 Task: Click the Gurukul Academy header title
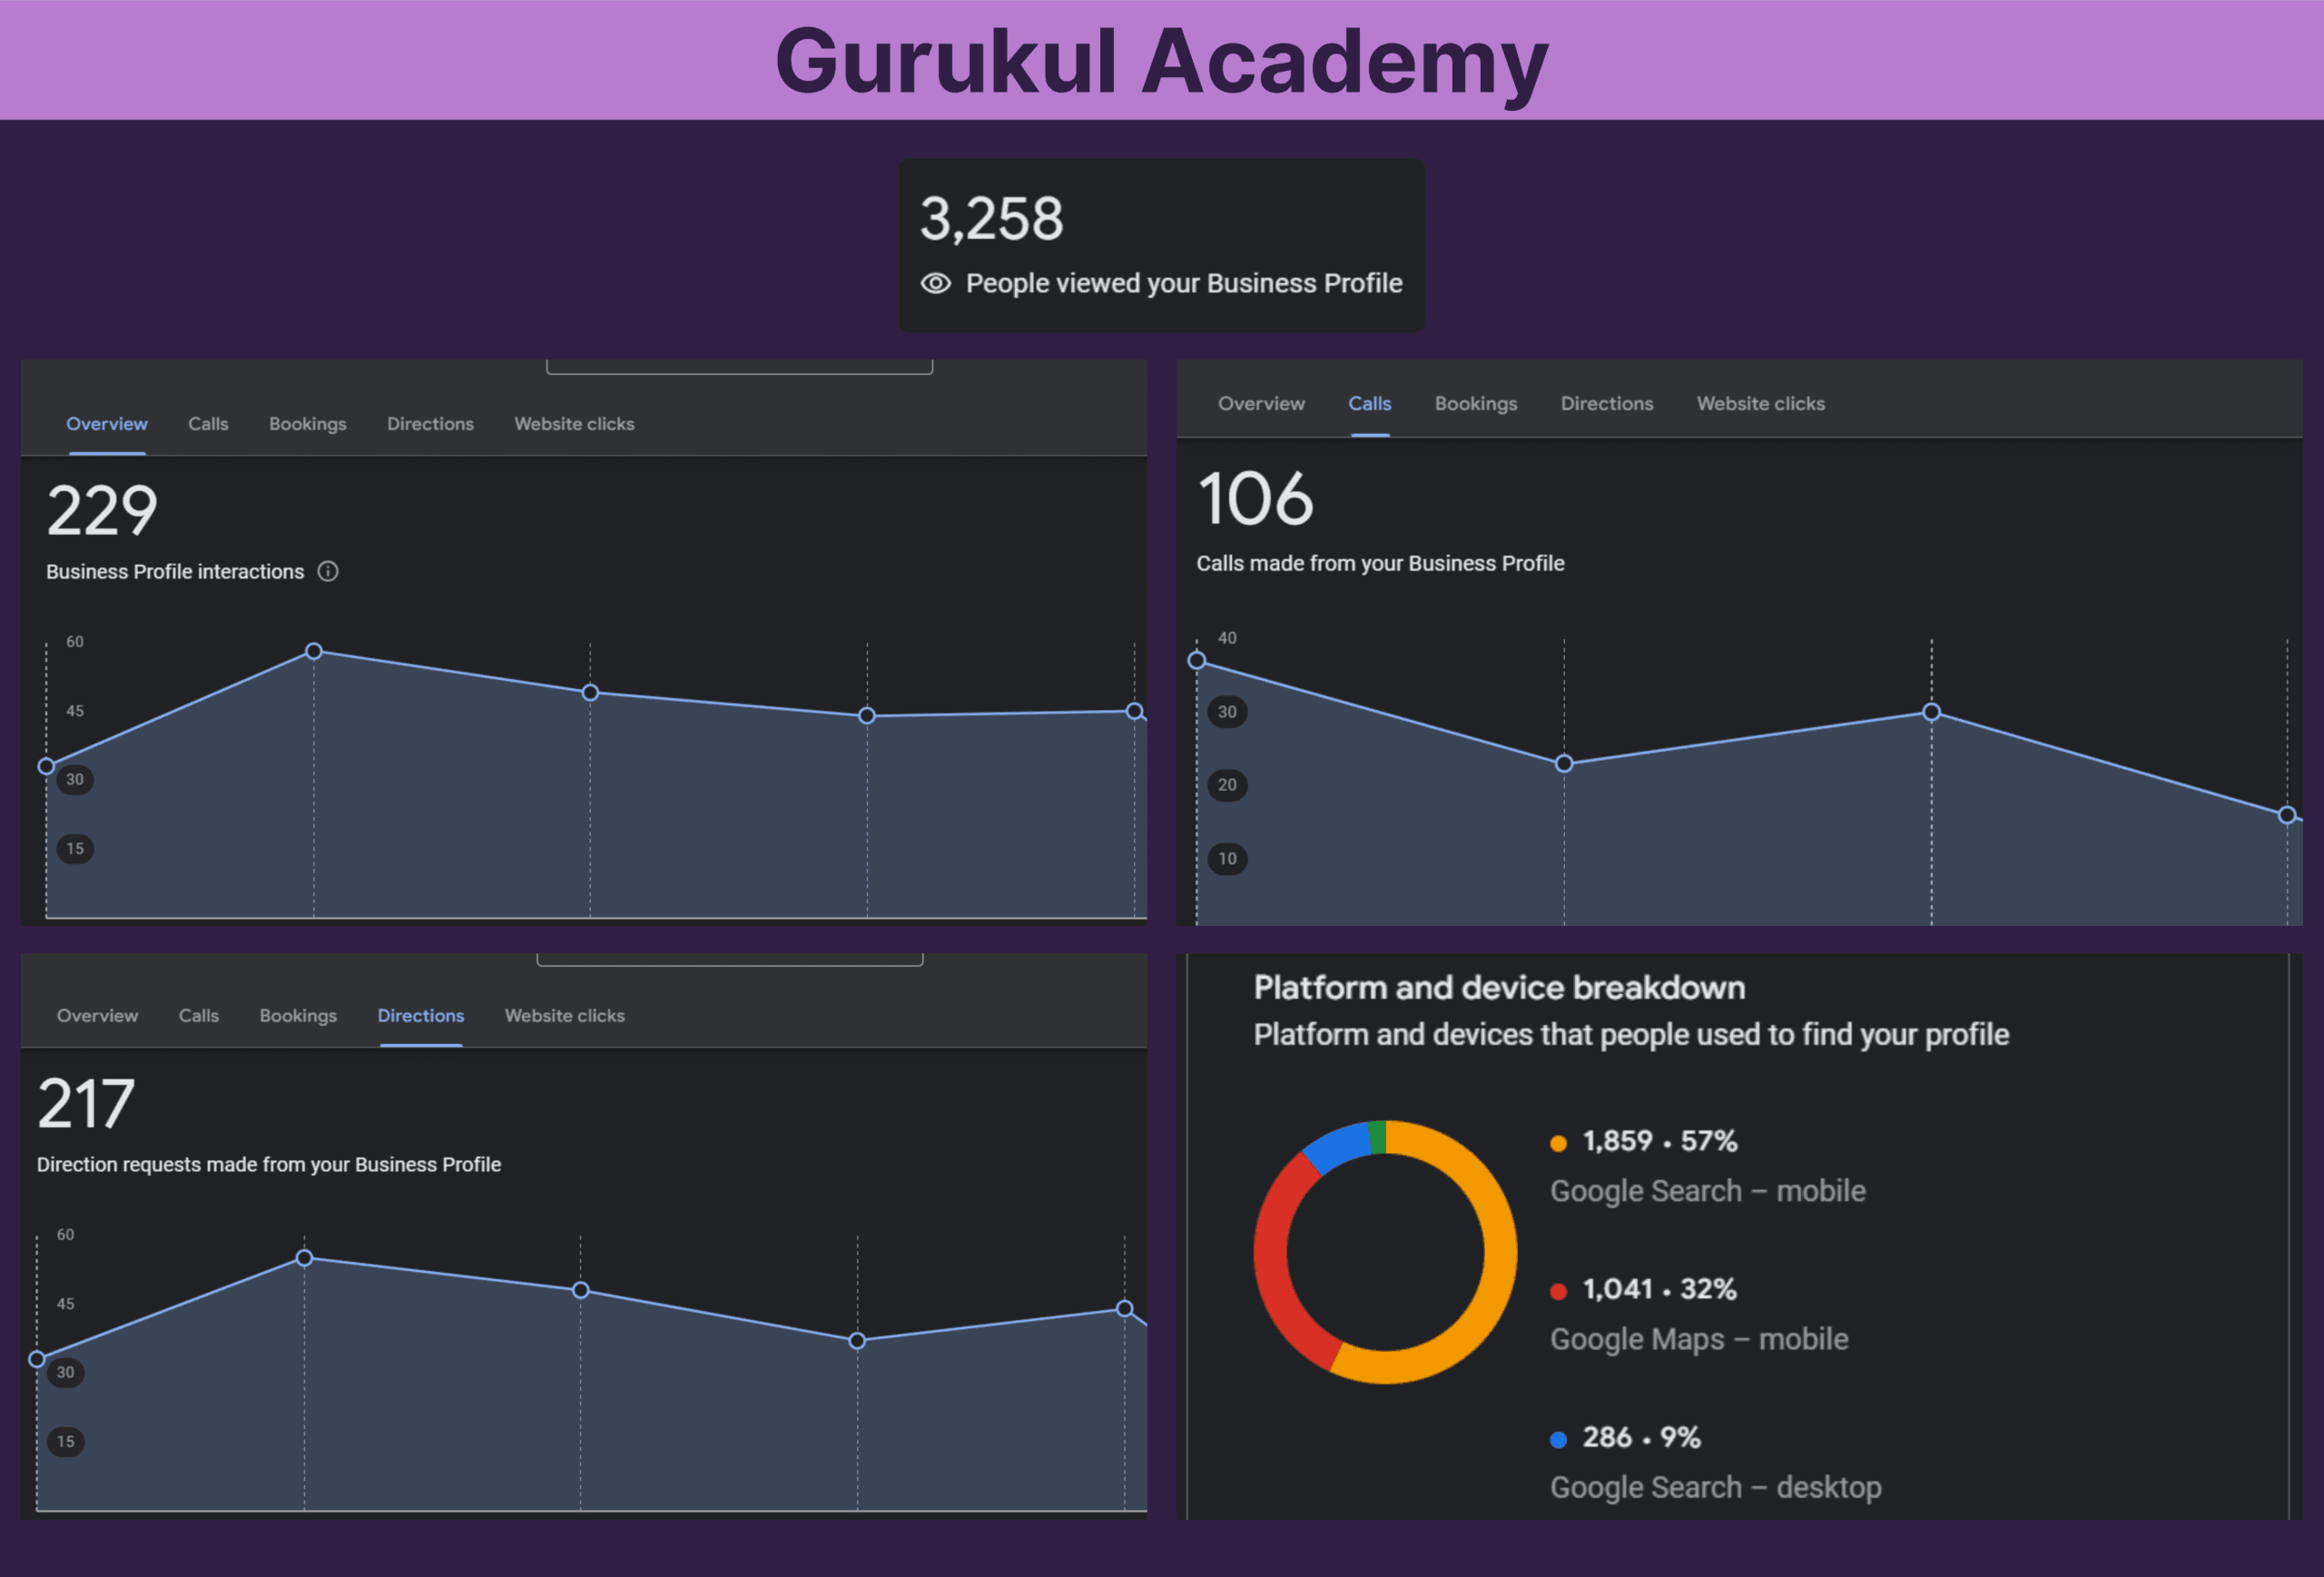[1161, 61]
